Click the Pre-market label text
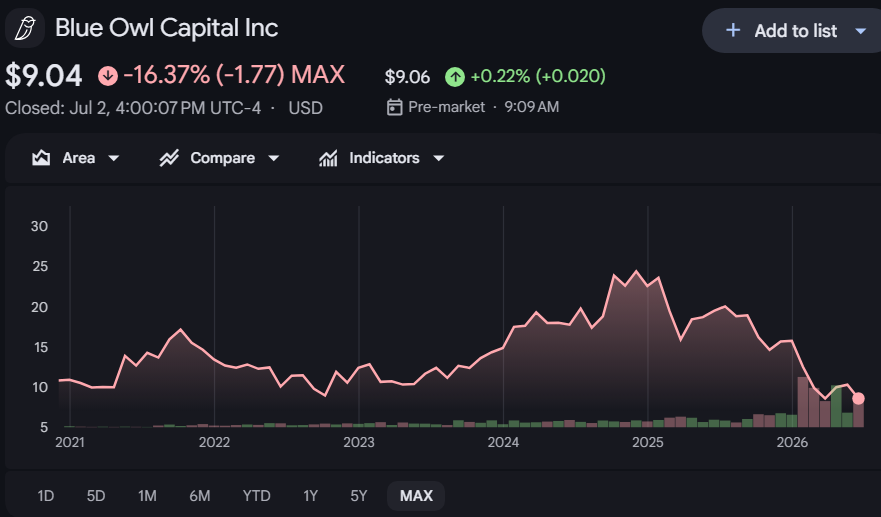The height and width of the screenshot is (517, 881). tap(446, 107)
